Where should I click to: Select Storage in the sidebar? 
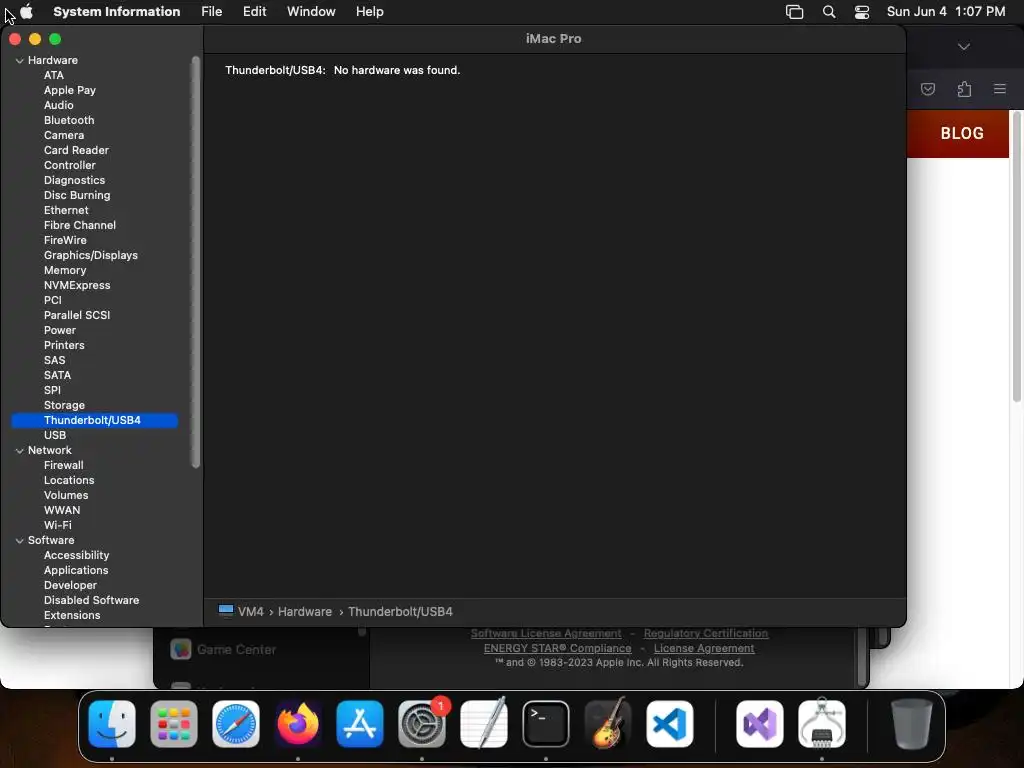[64, 405]
